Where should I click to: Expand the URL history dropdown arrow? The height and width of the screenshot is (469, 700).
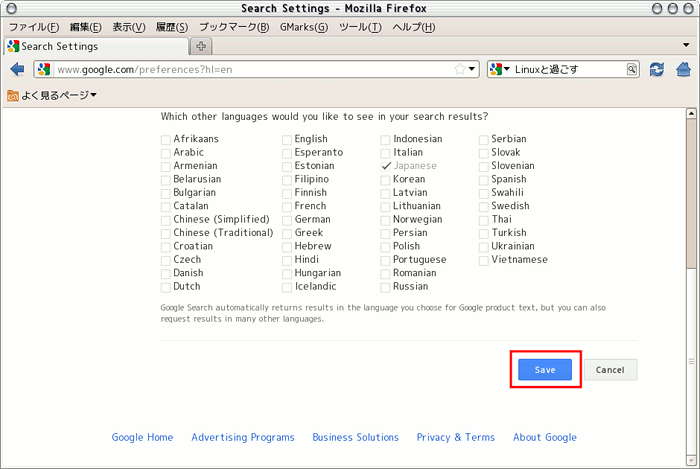(472, 69)
